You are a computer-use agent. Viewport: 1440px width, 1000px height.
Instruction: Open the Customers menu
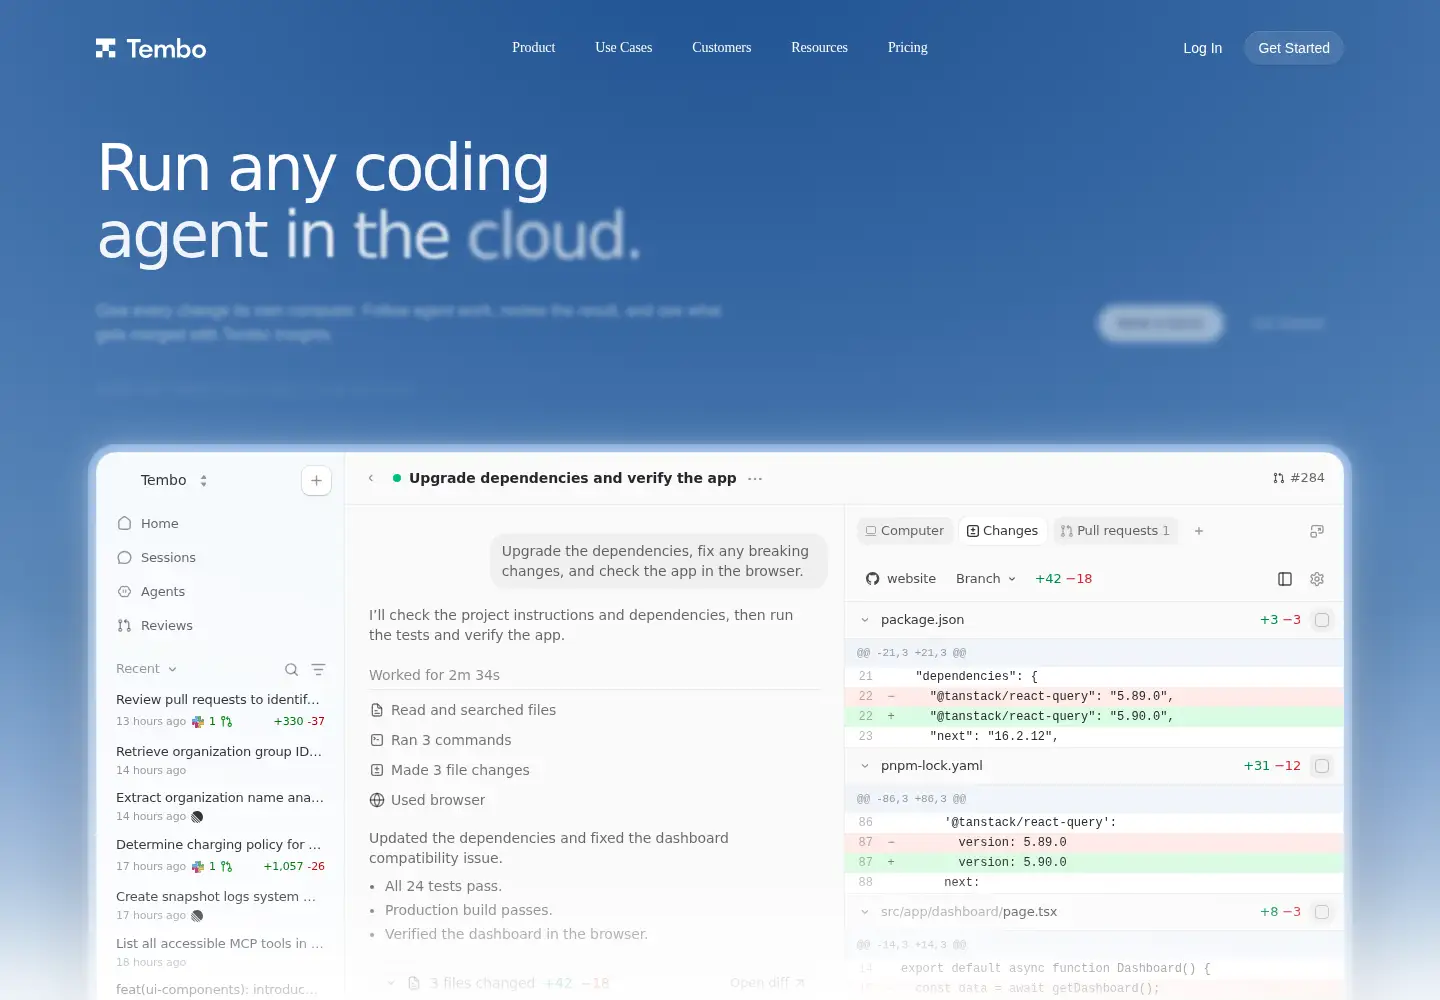tap(721, 47)
